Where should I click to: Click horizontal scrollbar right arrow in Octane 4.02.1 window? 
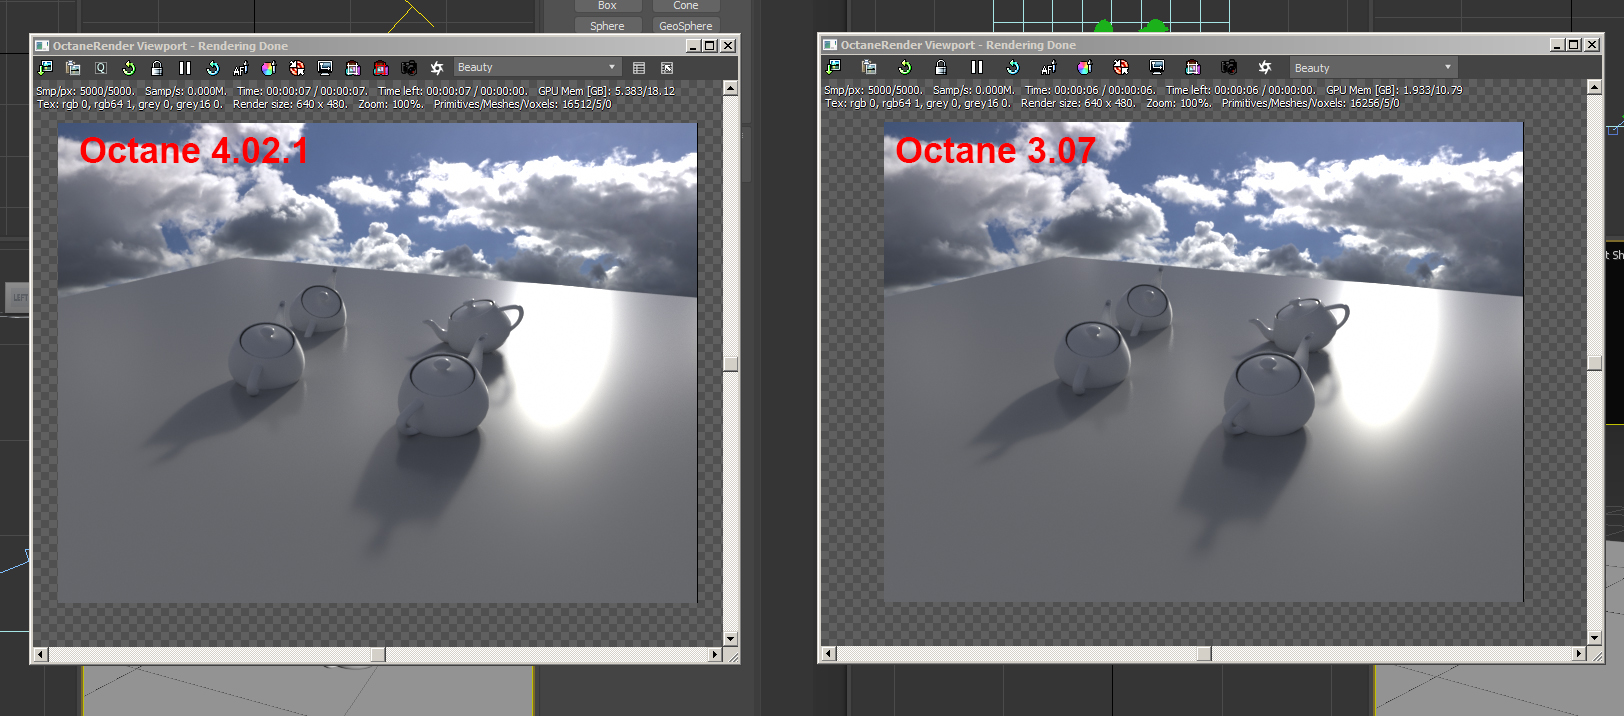714,655
